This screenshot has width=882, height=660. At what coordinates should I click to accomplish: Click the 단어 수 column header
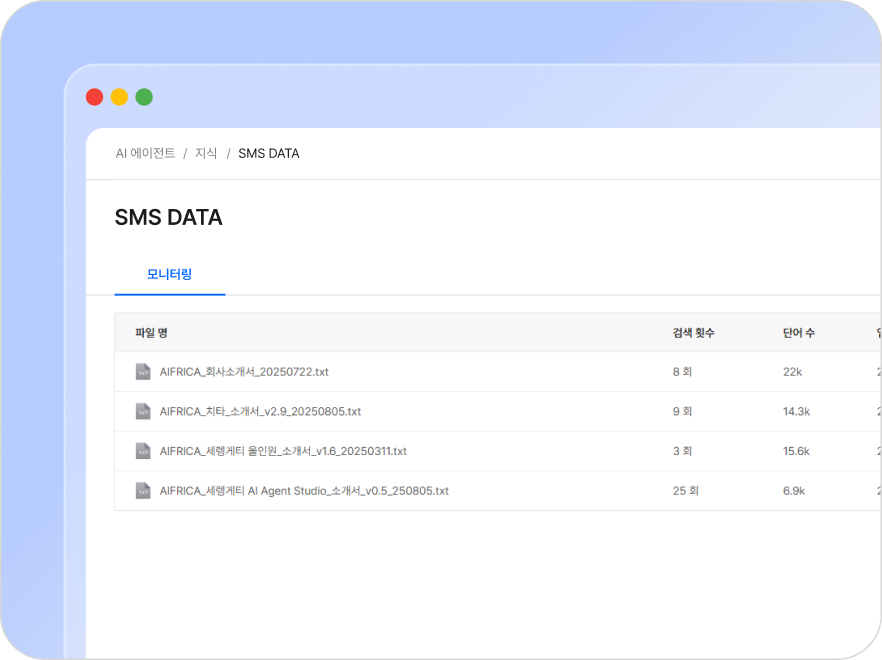798,332
